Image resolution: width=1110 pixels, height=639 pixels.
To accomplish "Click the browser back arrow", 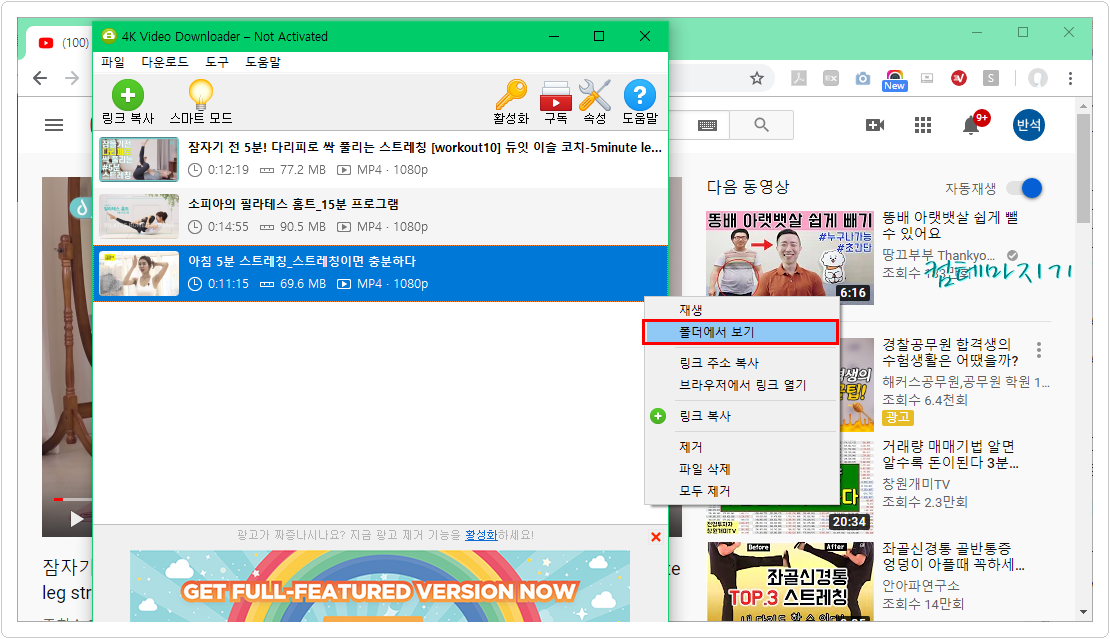I will [40, 78].
